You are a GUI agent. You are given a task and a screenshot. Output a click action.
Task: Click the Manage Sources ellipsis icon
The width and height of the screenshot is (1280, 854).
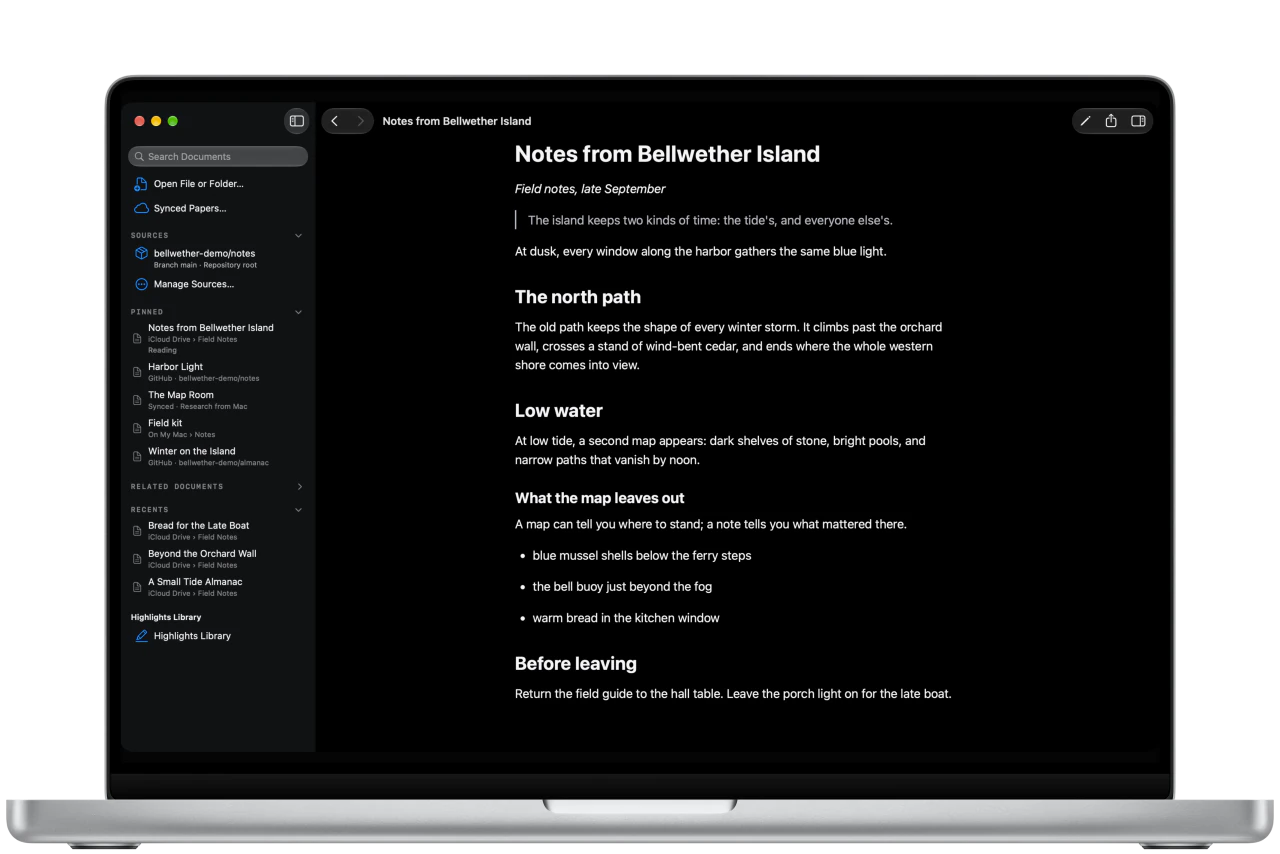click(141, 284)
